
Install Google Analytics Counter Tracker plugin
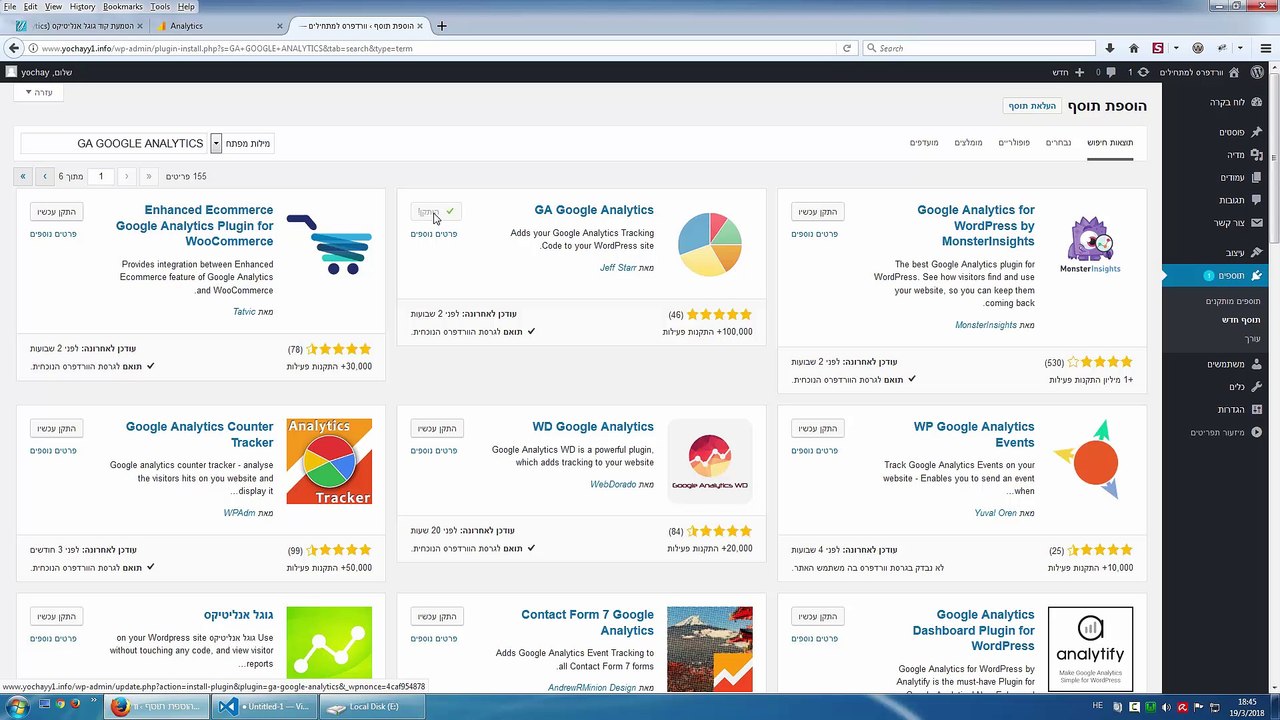[56, 429]
